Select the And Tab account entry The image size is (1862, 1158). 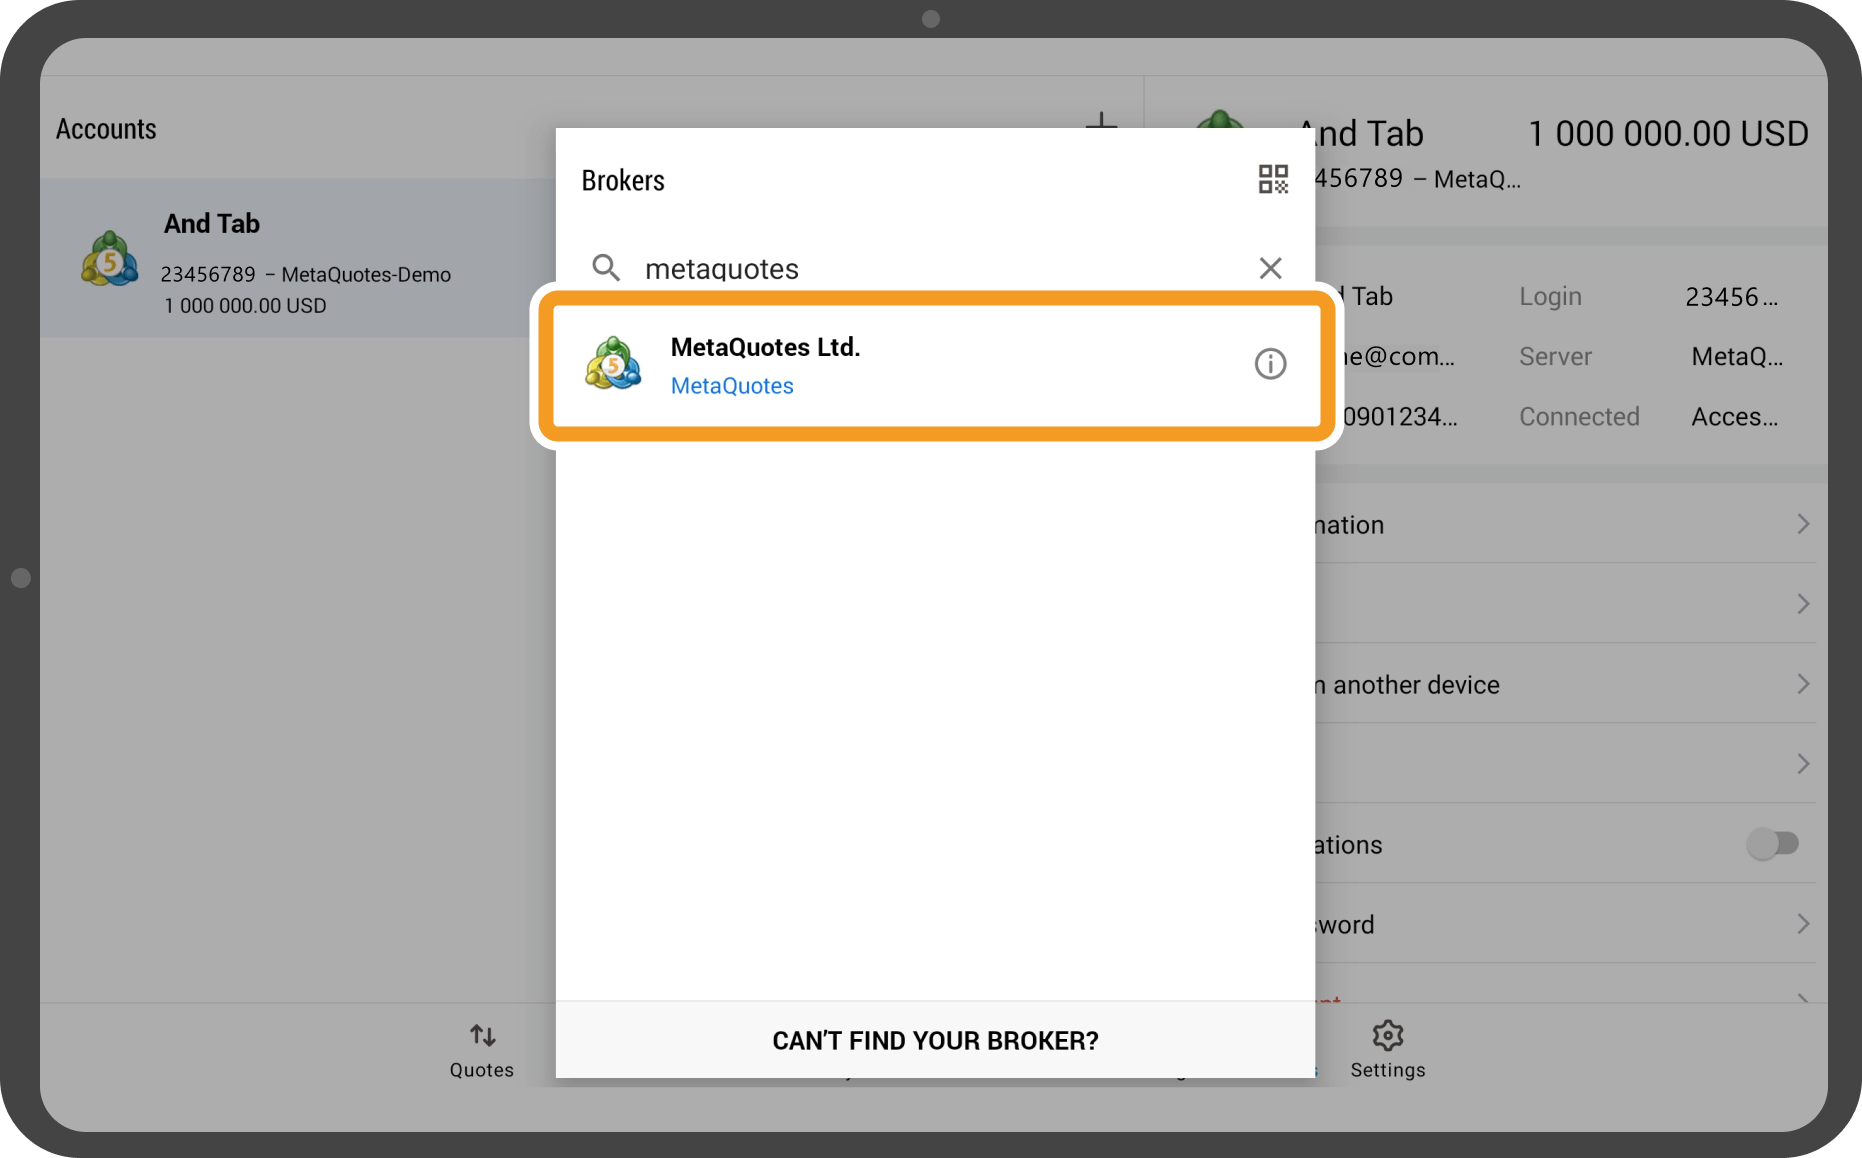pos(298,259)
